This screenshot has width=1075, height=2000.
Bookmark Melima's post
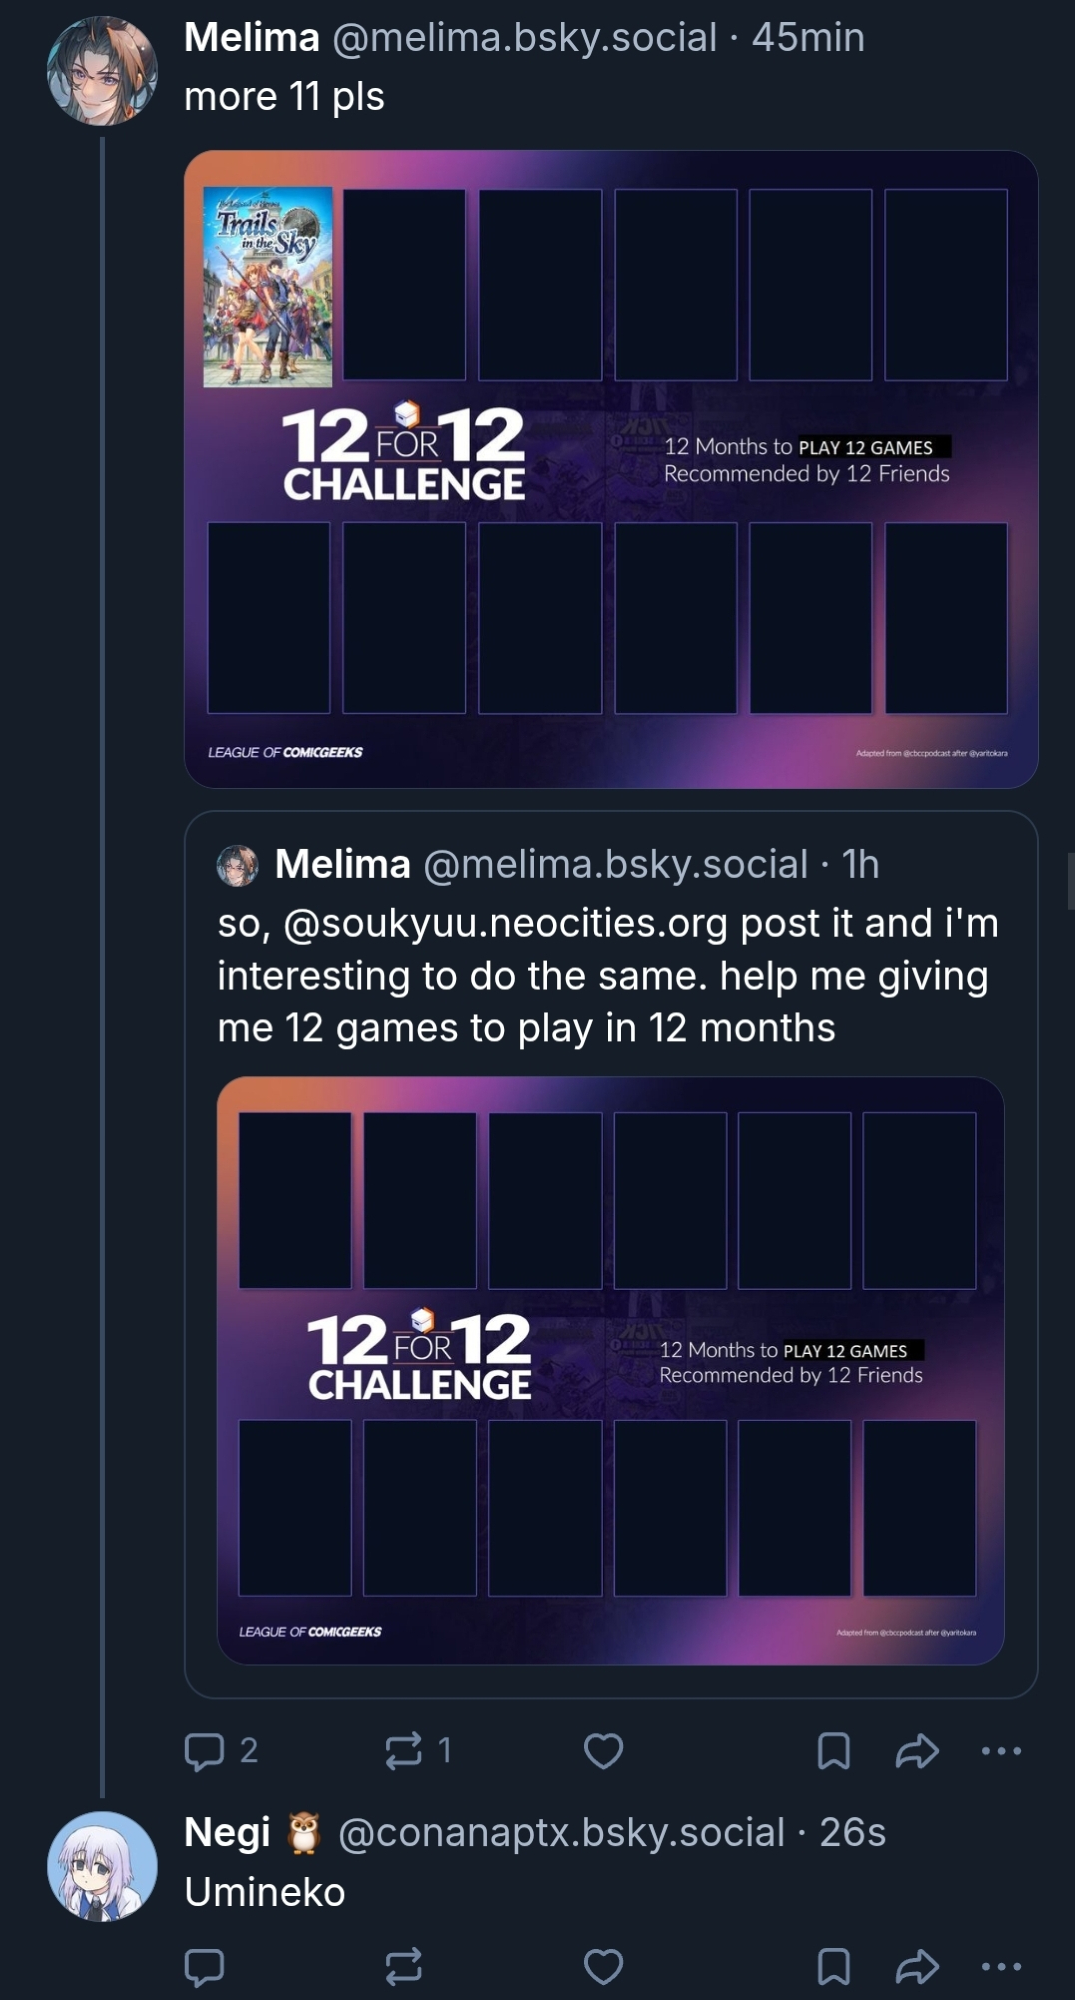tap(833, 1751)
